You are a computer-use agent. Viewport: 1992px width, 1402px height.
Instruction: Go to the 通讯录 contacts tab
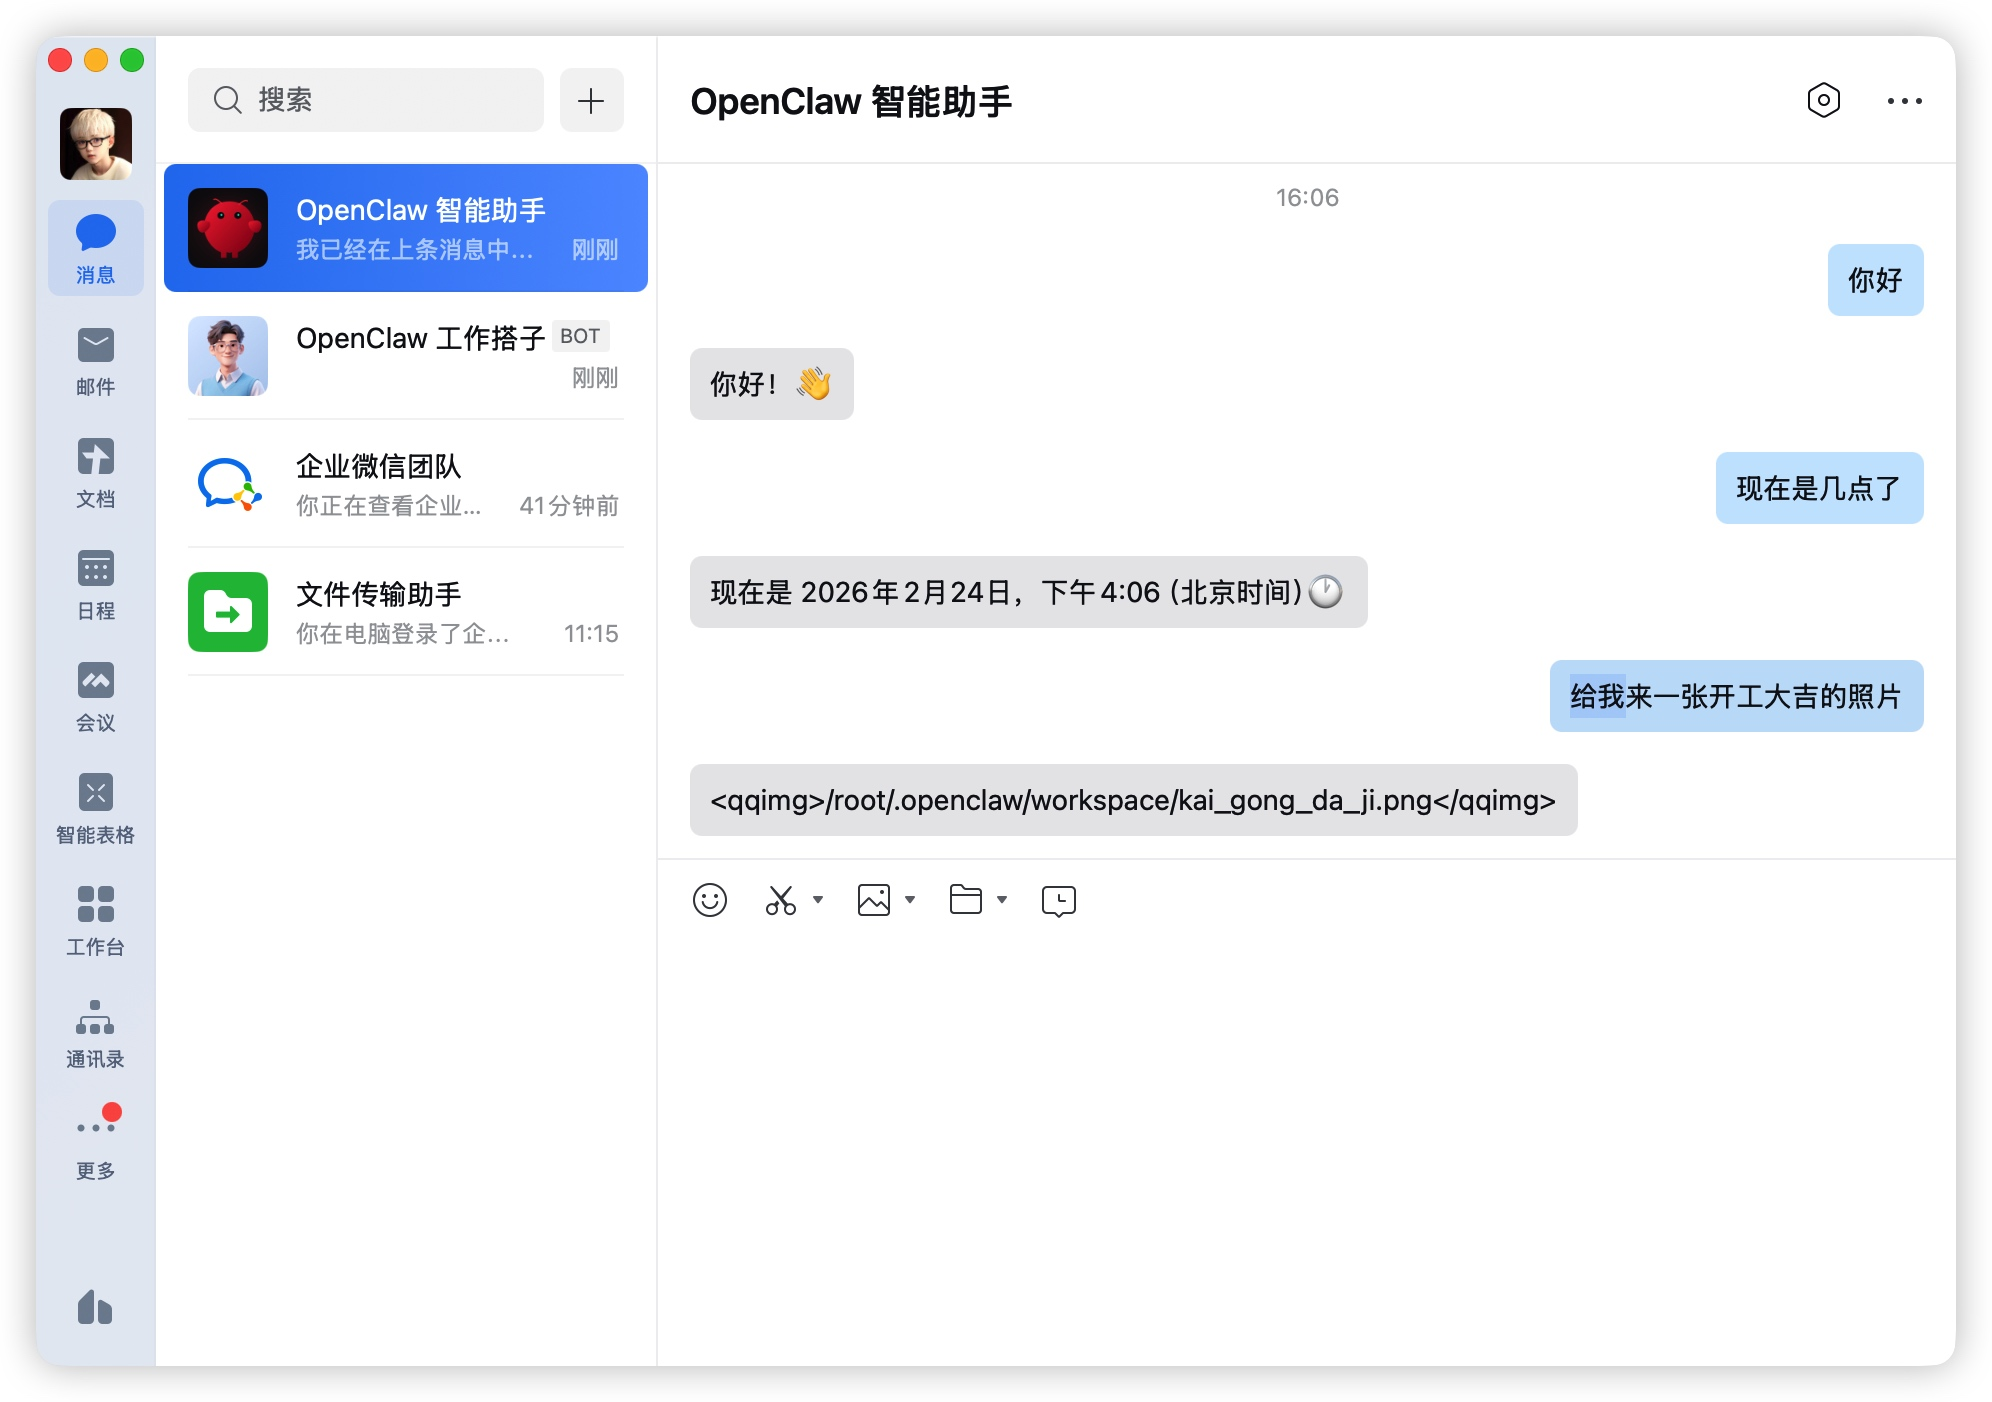pyautogui.click(x=95, y=1032)
